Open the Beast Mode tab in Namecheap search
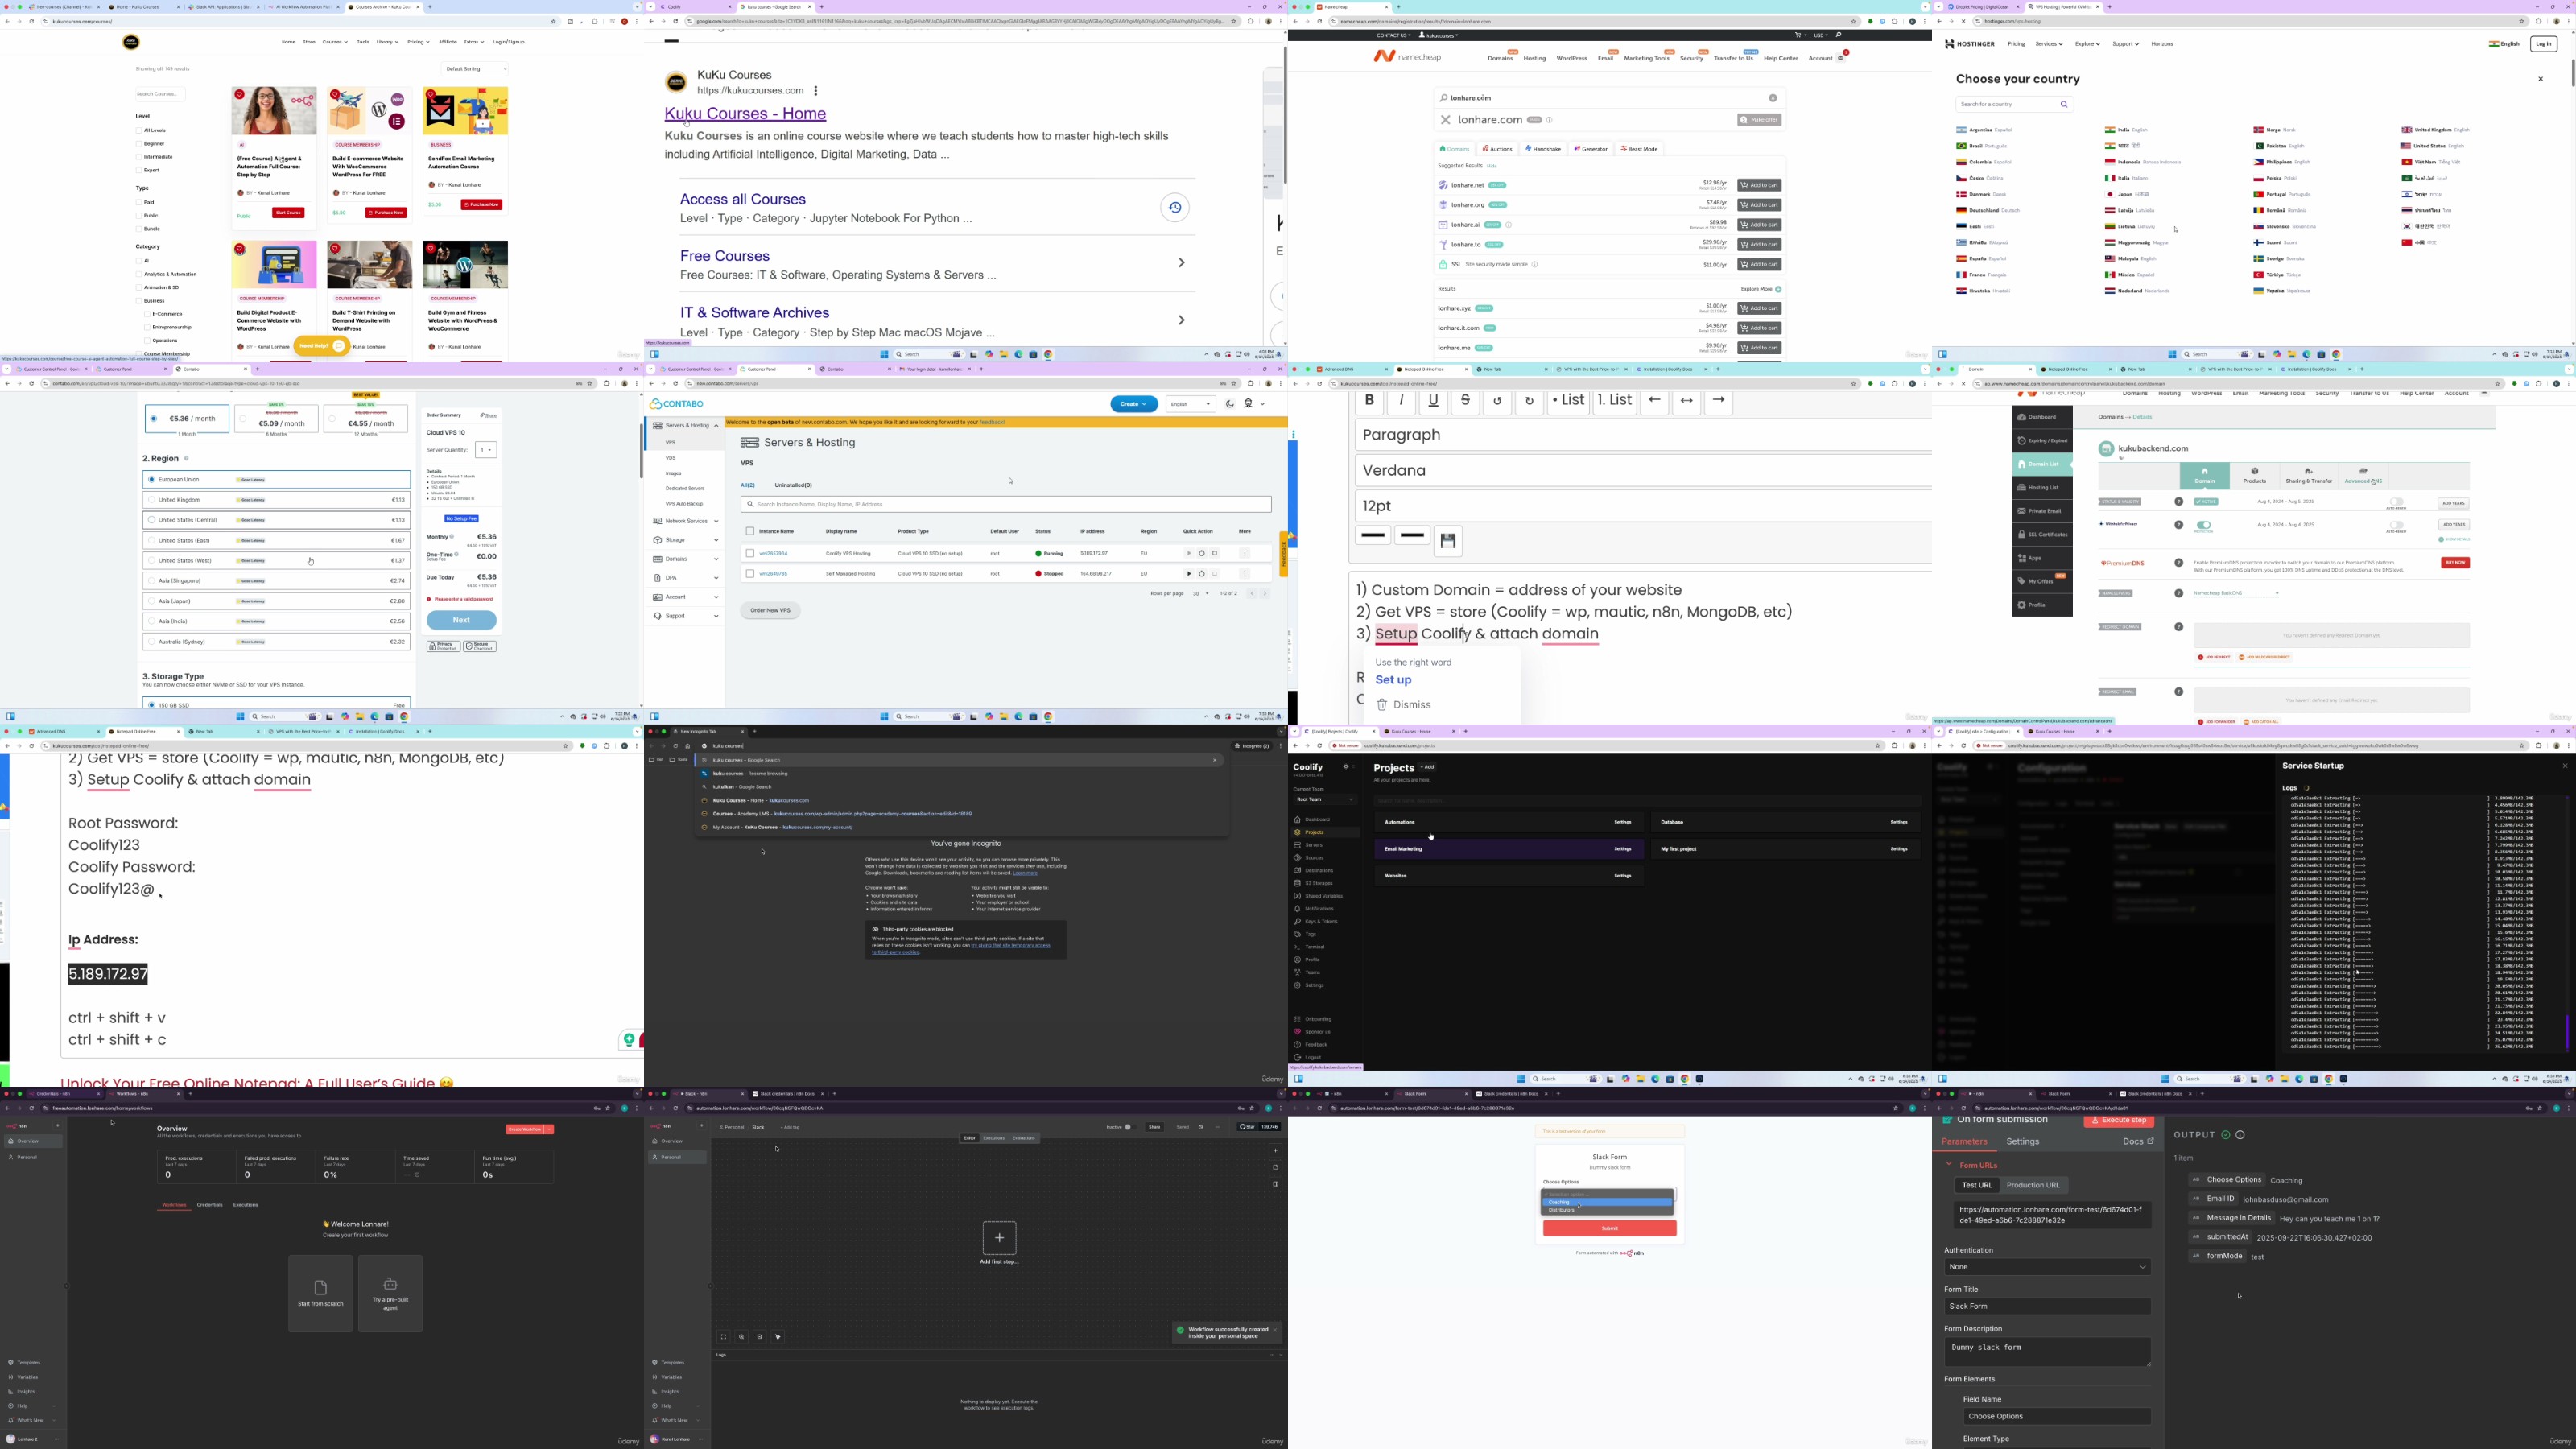Viewport: 2576px width, 1449px height. [x=1639, y=149]
